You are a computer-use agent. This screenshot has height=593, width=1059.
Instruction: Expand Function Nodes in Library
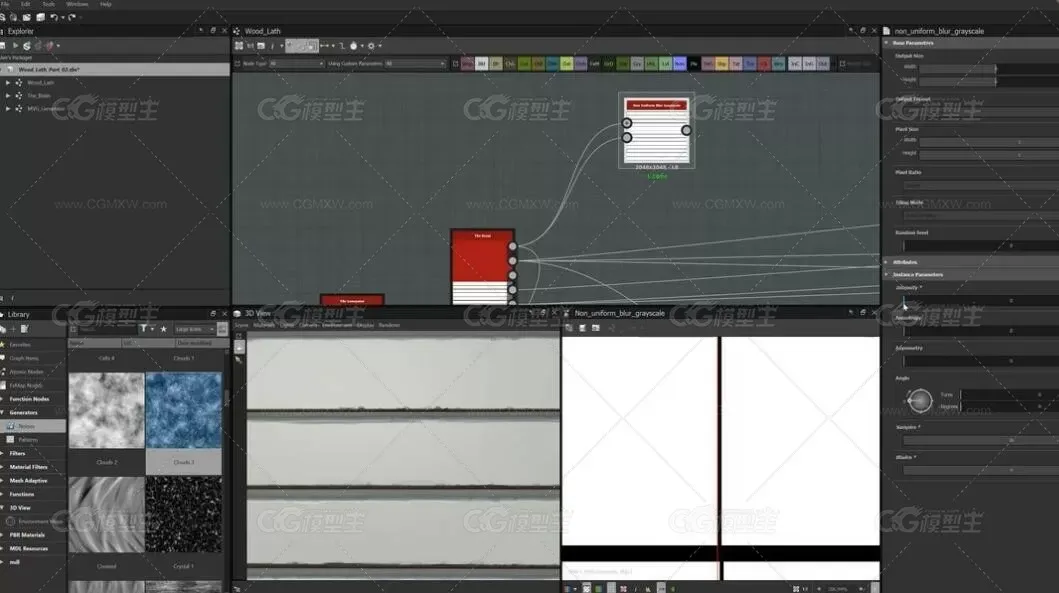click(3, 399)
